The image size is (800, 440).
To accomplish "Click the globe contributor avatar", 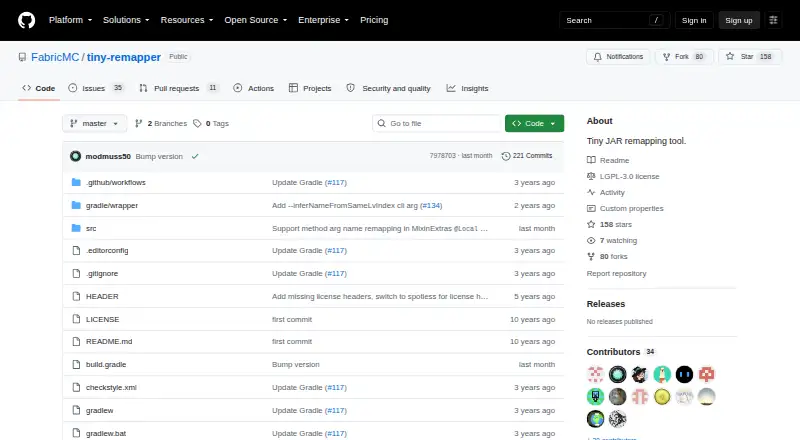I will (x=595, y=419).
